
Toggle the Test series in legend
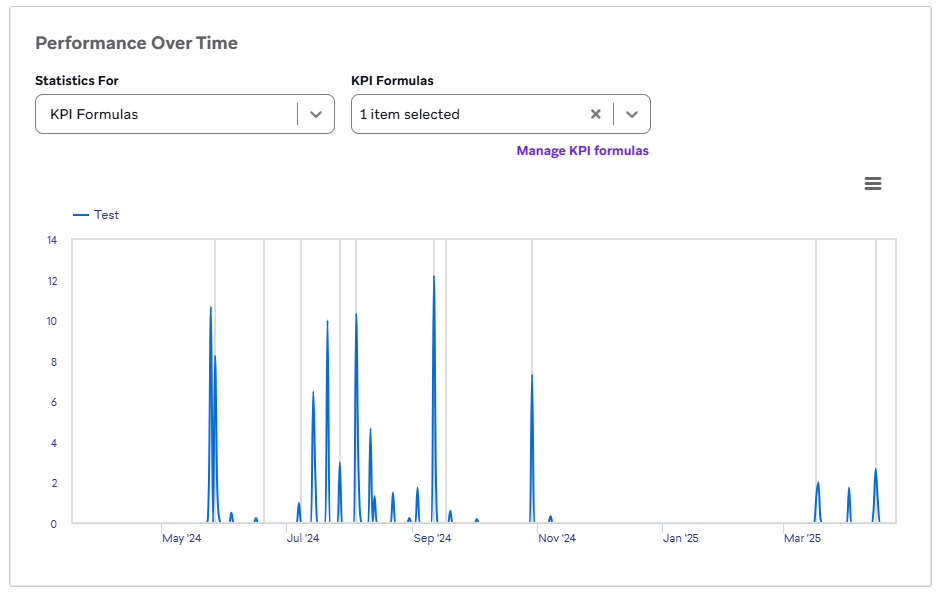(x=96, y=215)
